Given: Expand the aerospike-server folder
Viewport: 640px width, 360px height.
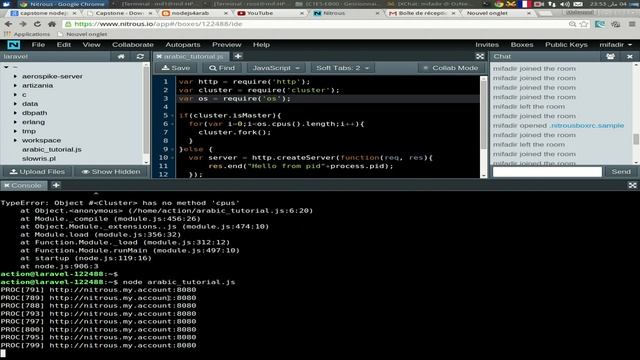Looking at the screenshot, I should tap(16, 76).
